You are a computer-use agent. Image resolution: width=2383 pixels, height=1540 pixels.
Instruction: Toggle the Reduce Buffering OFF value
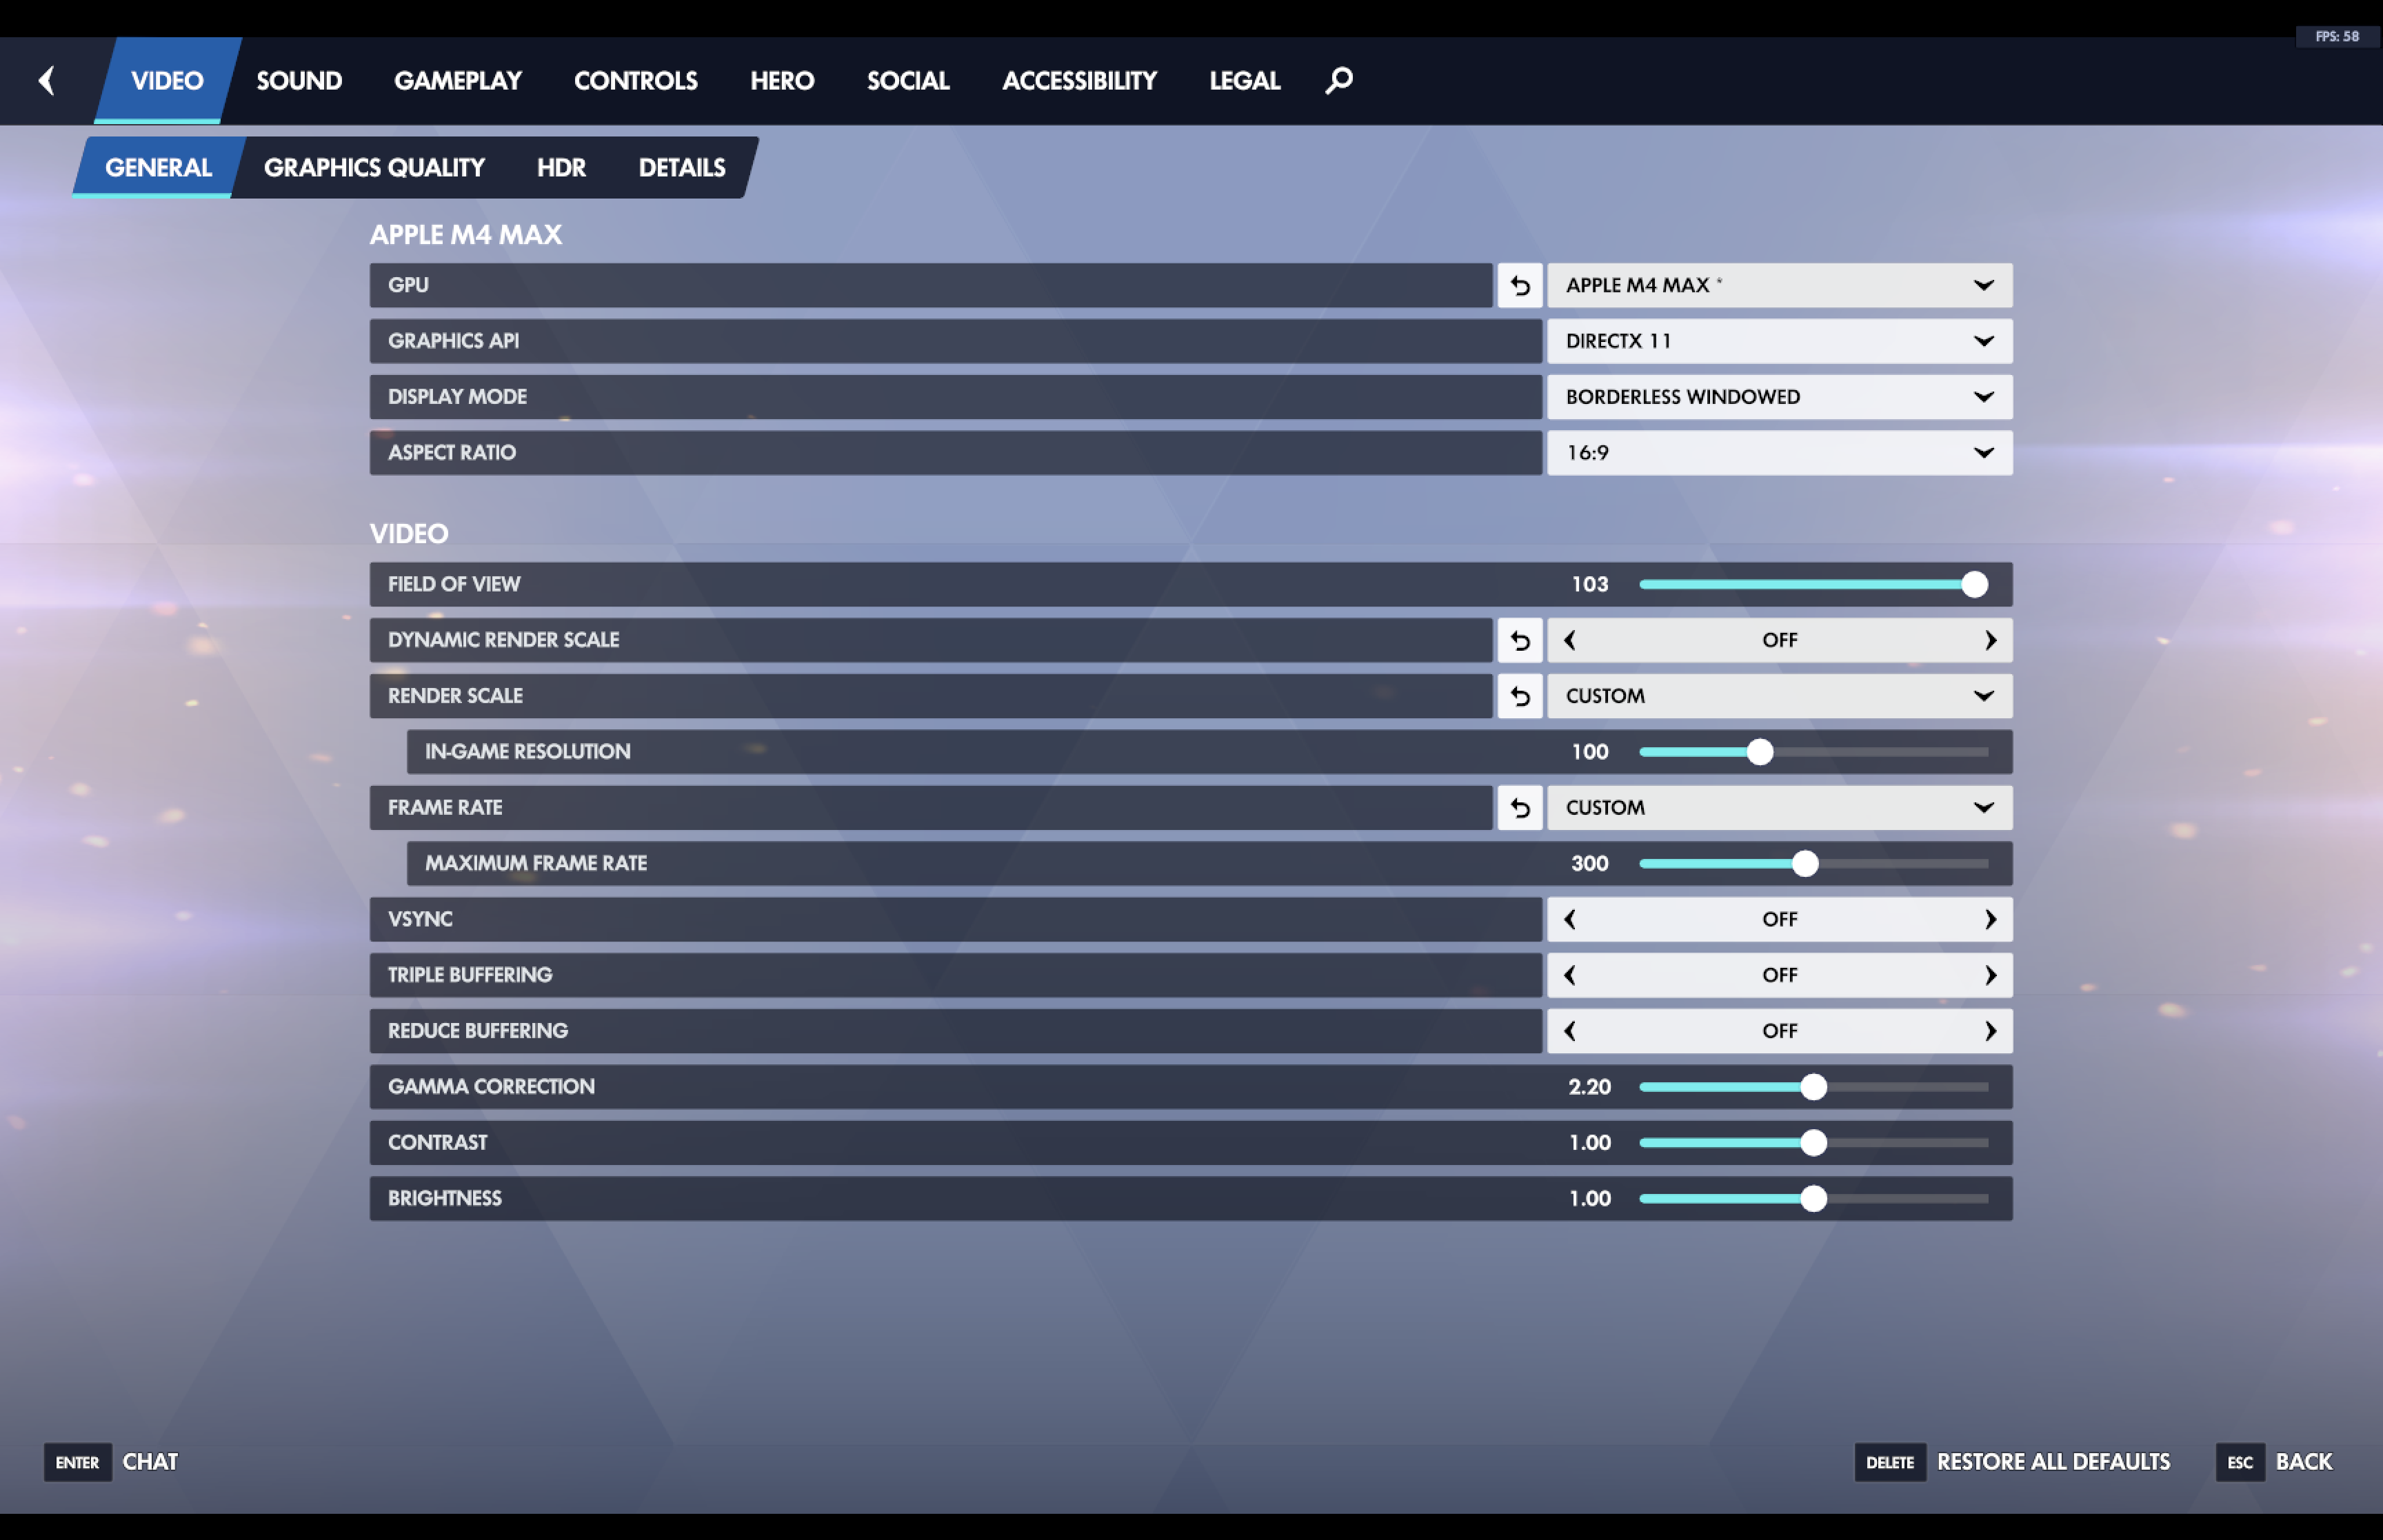point(1780,1031)
